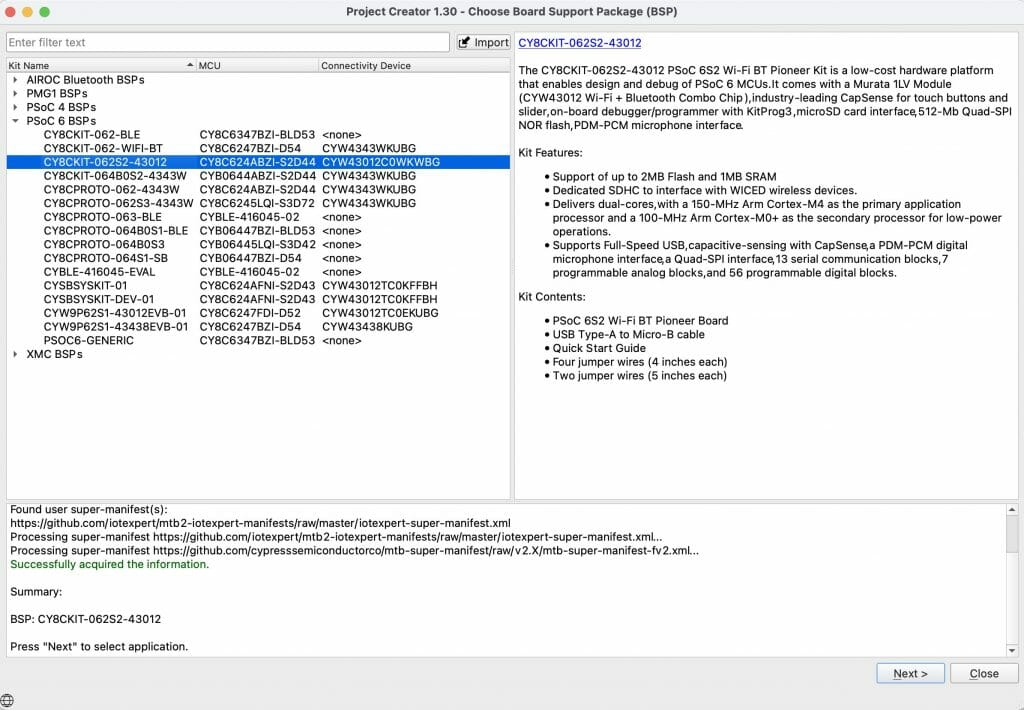
Task: Click the MCU cell CY8C6245LQI-S3D72
Action: (x=257, y=203)
